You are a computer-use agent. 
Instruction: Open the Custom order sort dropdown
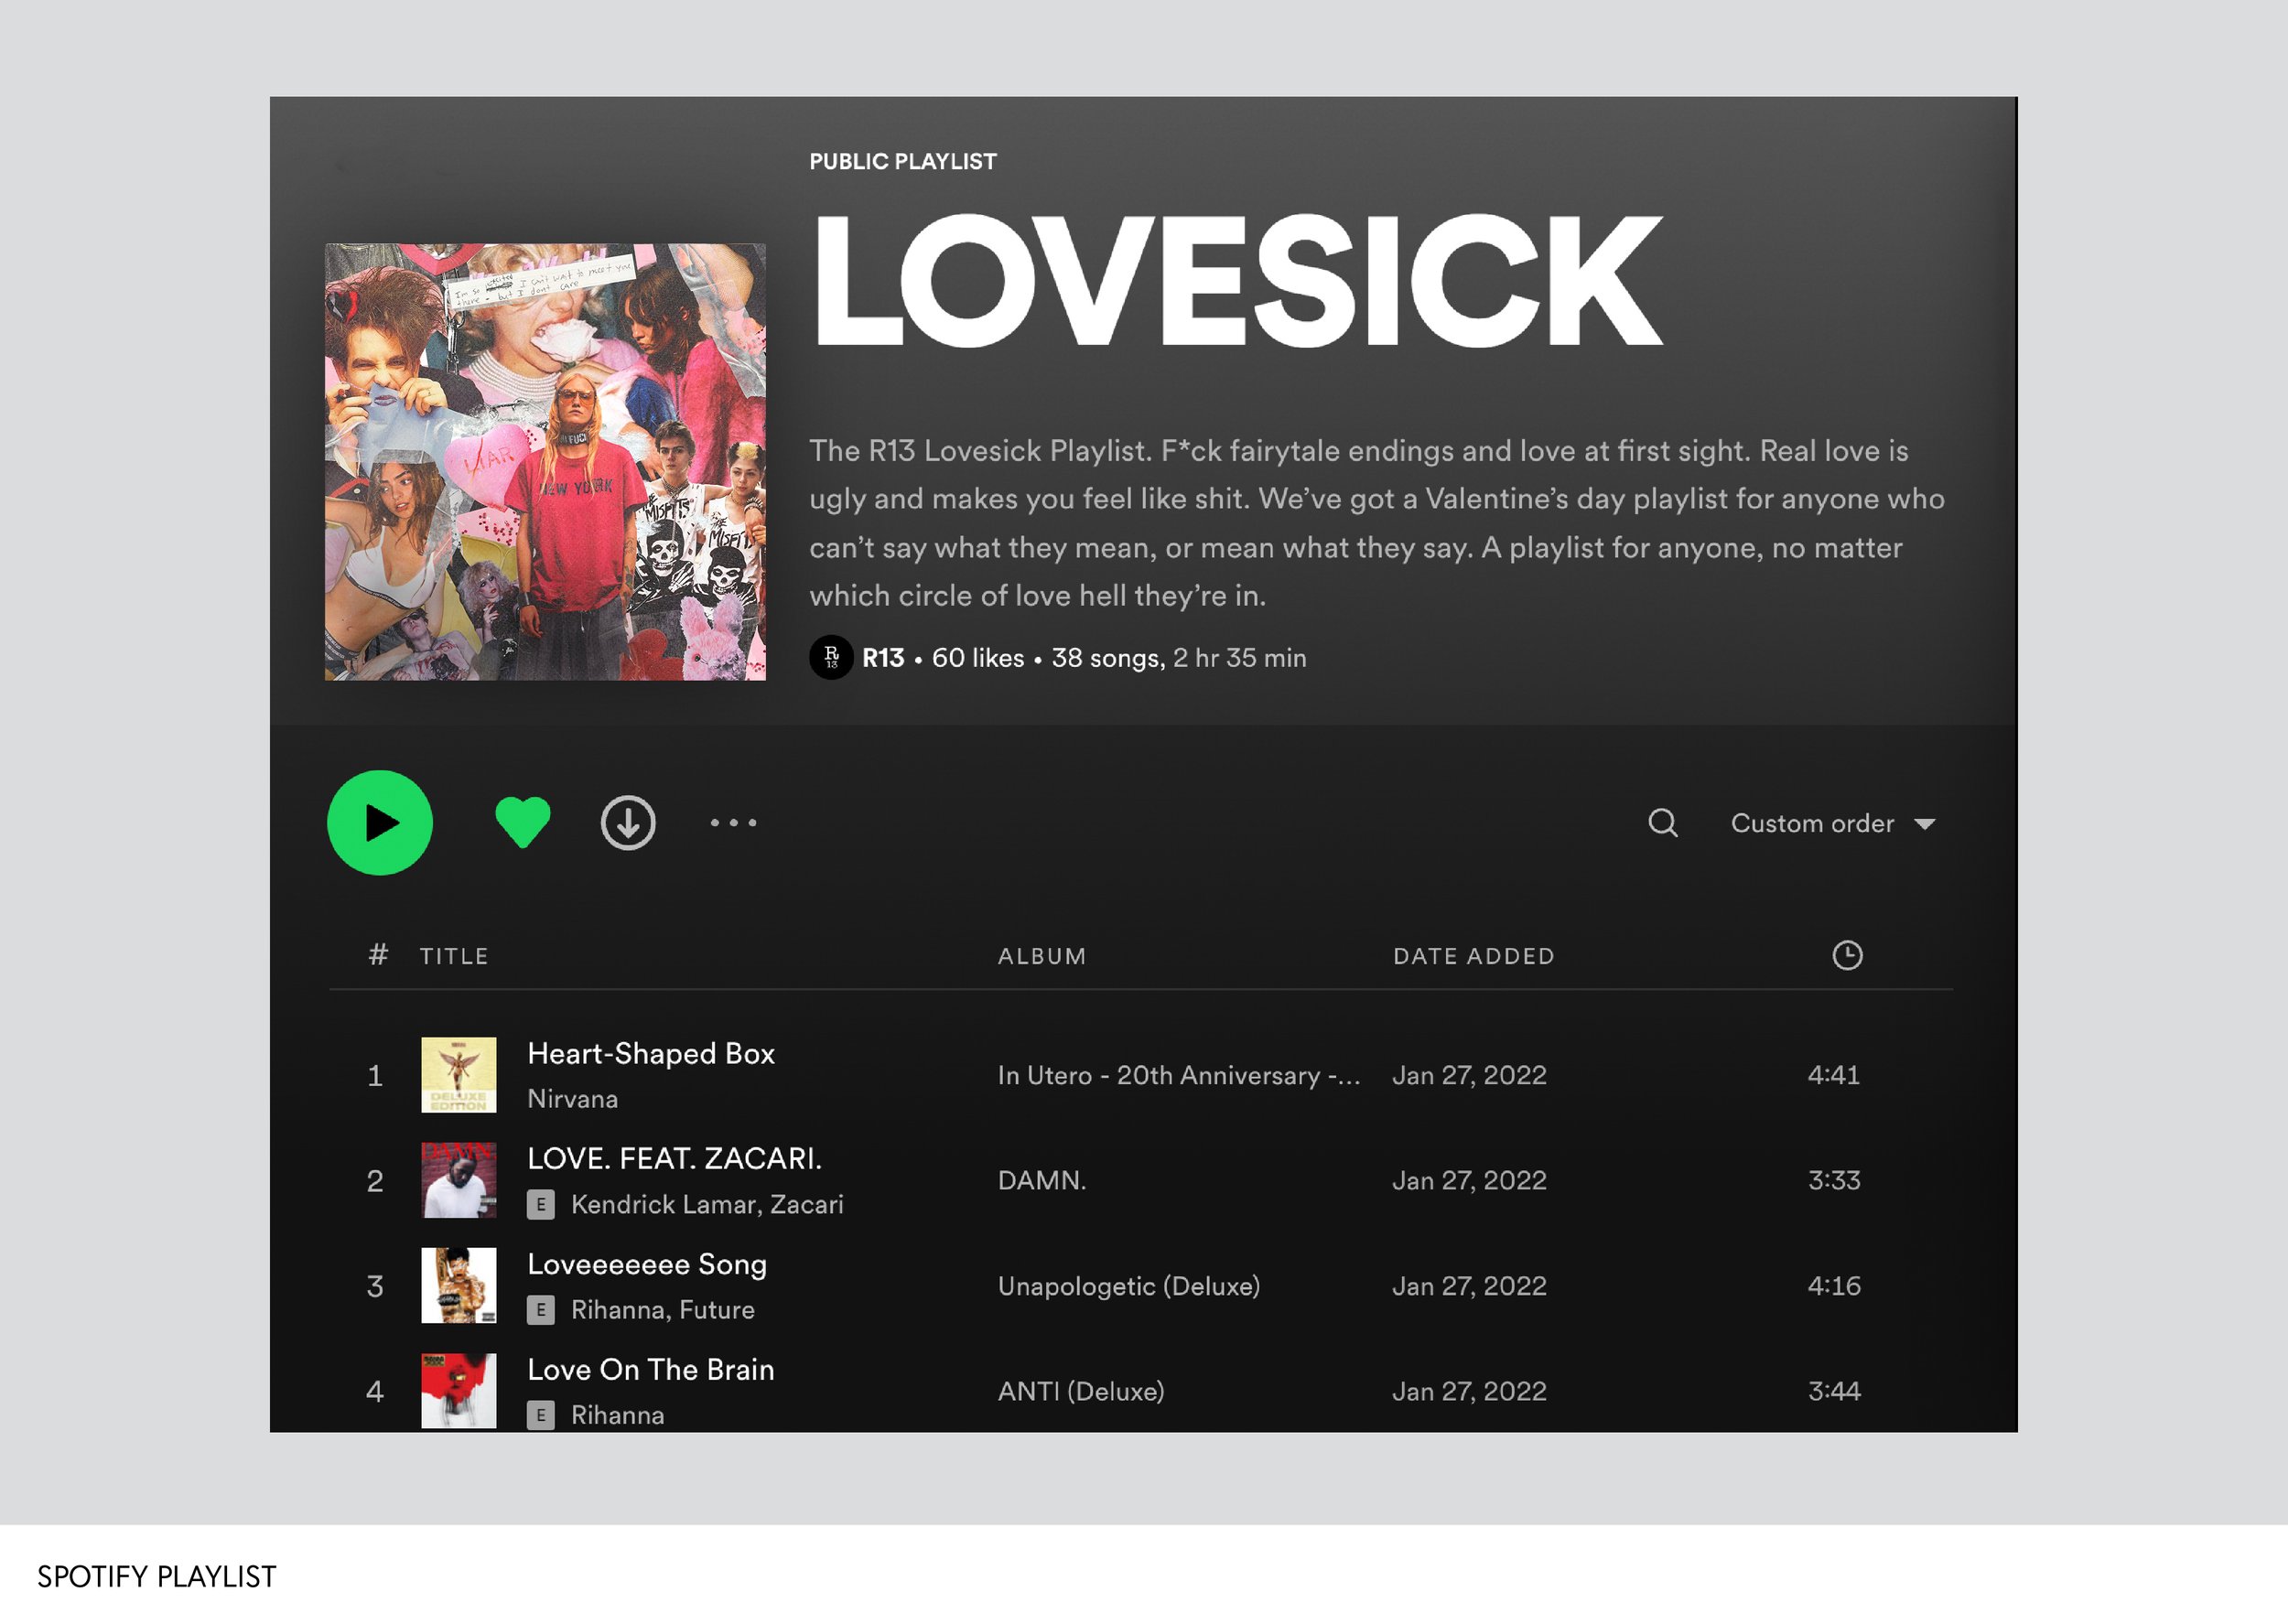click(1833, 823)
